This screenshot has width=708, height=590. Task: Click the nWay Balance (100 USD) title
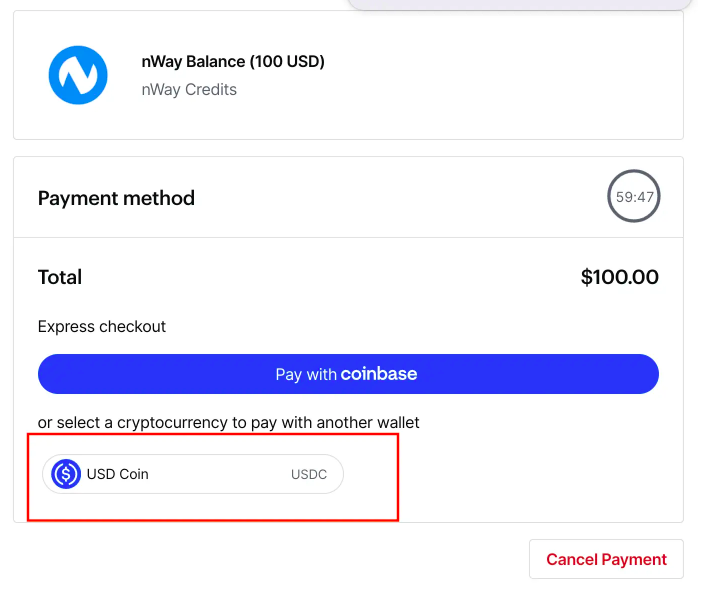tap(233, 61)
